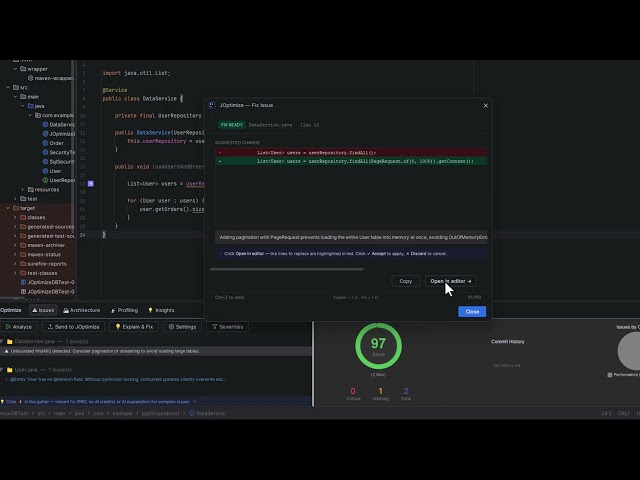Click the purple fix gutter icon on line 18
The height and width of the screenshot is (480, 640).
pos(91,184)
